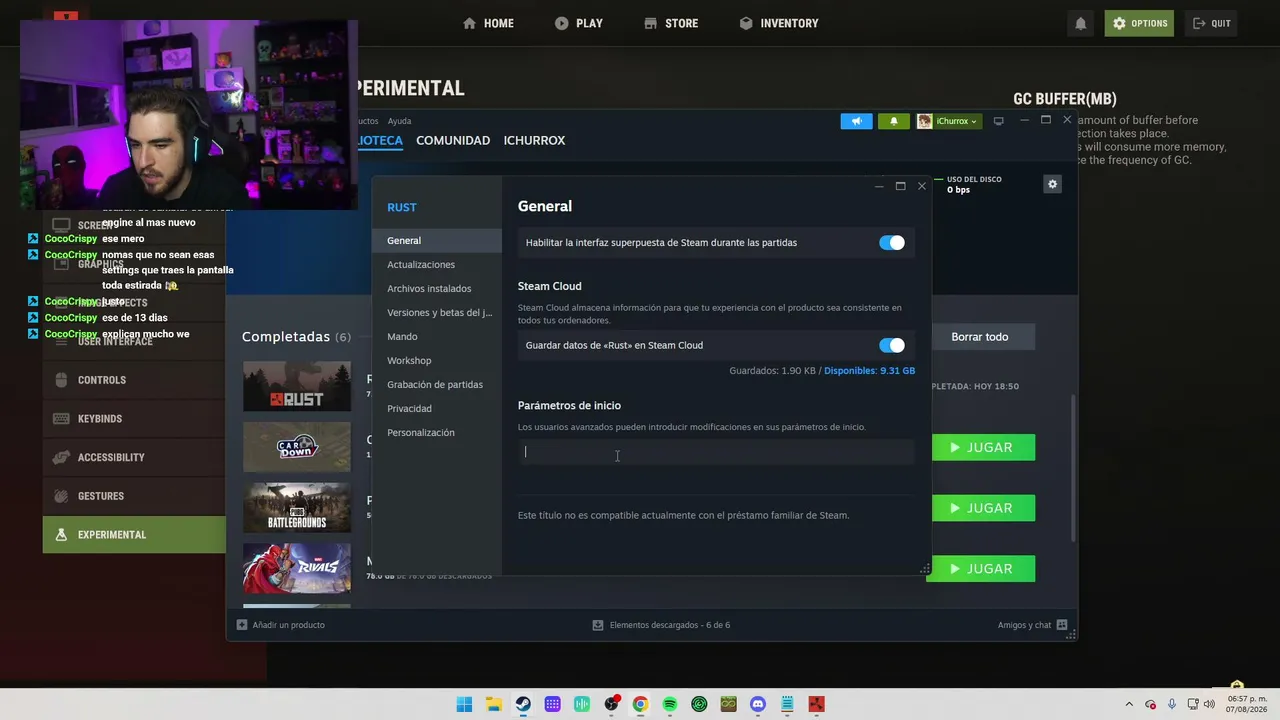The width and height of the screenshot is (1280, 720).
Task: Open the Rust INVENTORY tab
Action: (x=779, y=23)
